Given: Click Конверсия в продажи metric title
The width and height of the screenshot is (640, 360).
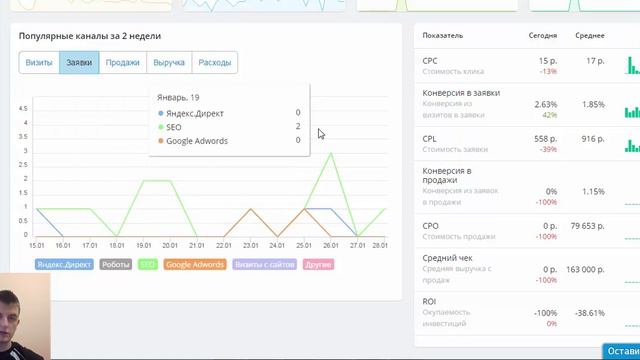Looking at the screenshot, I should (447, 176).
